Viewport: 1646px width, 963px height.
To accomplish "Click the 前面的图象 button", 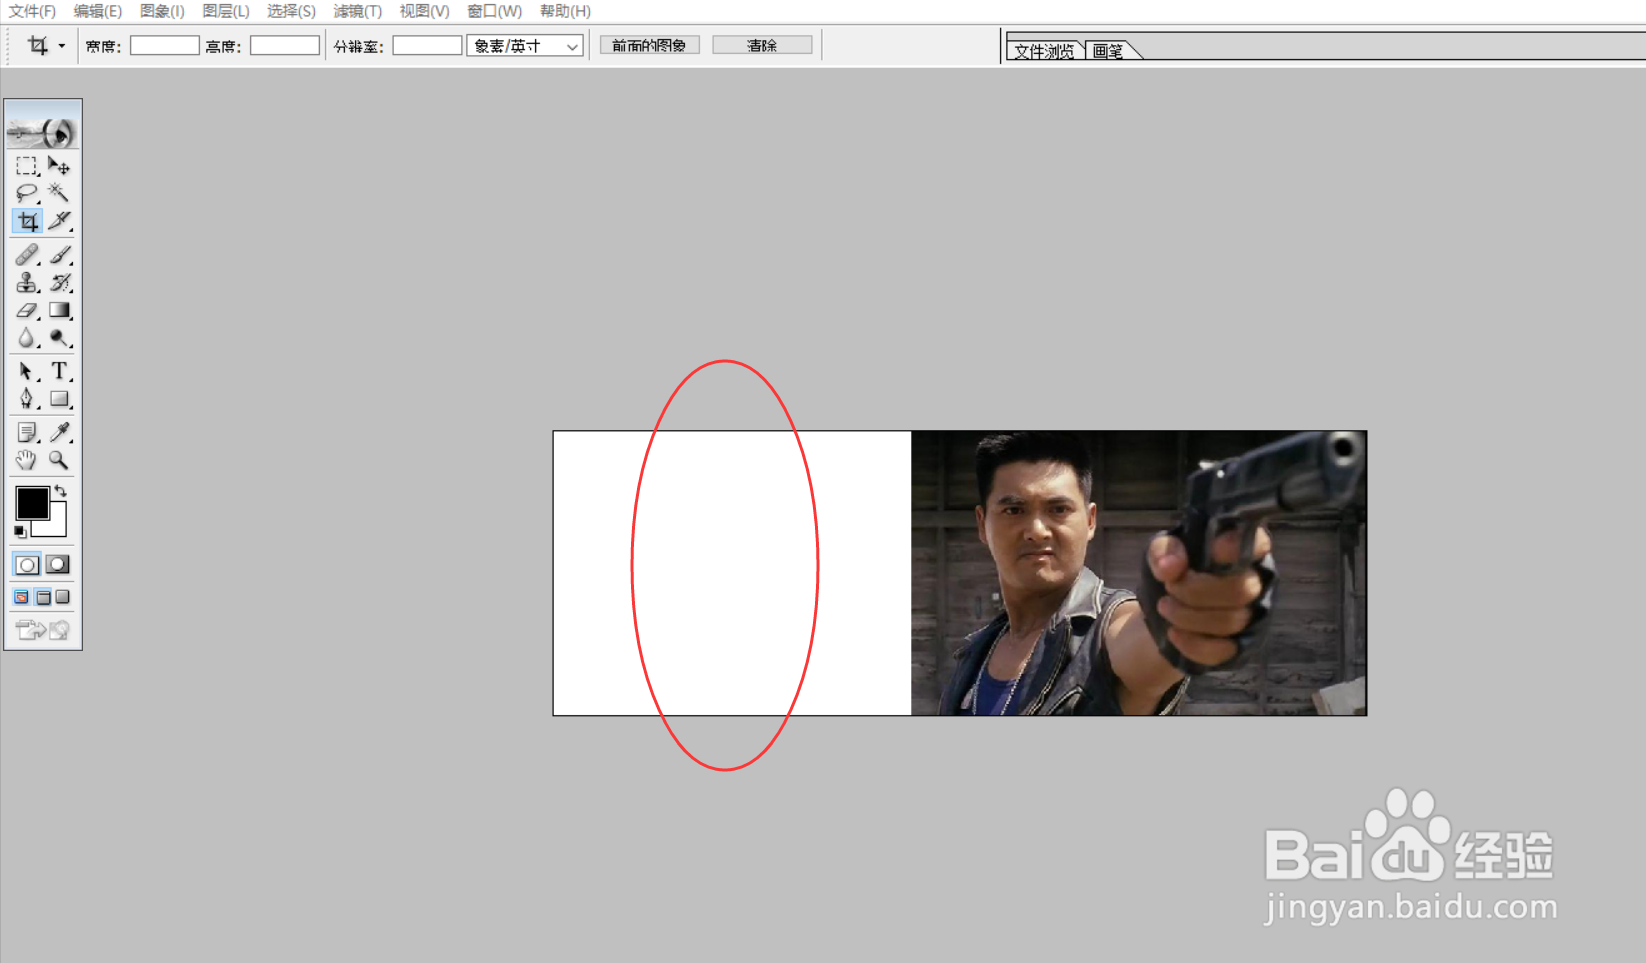I will (x=649, y=46).
